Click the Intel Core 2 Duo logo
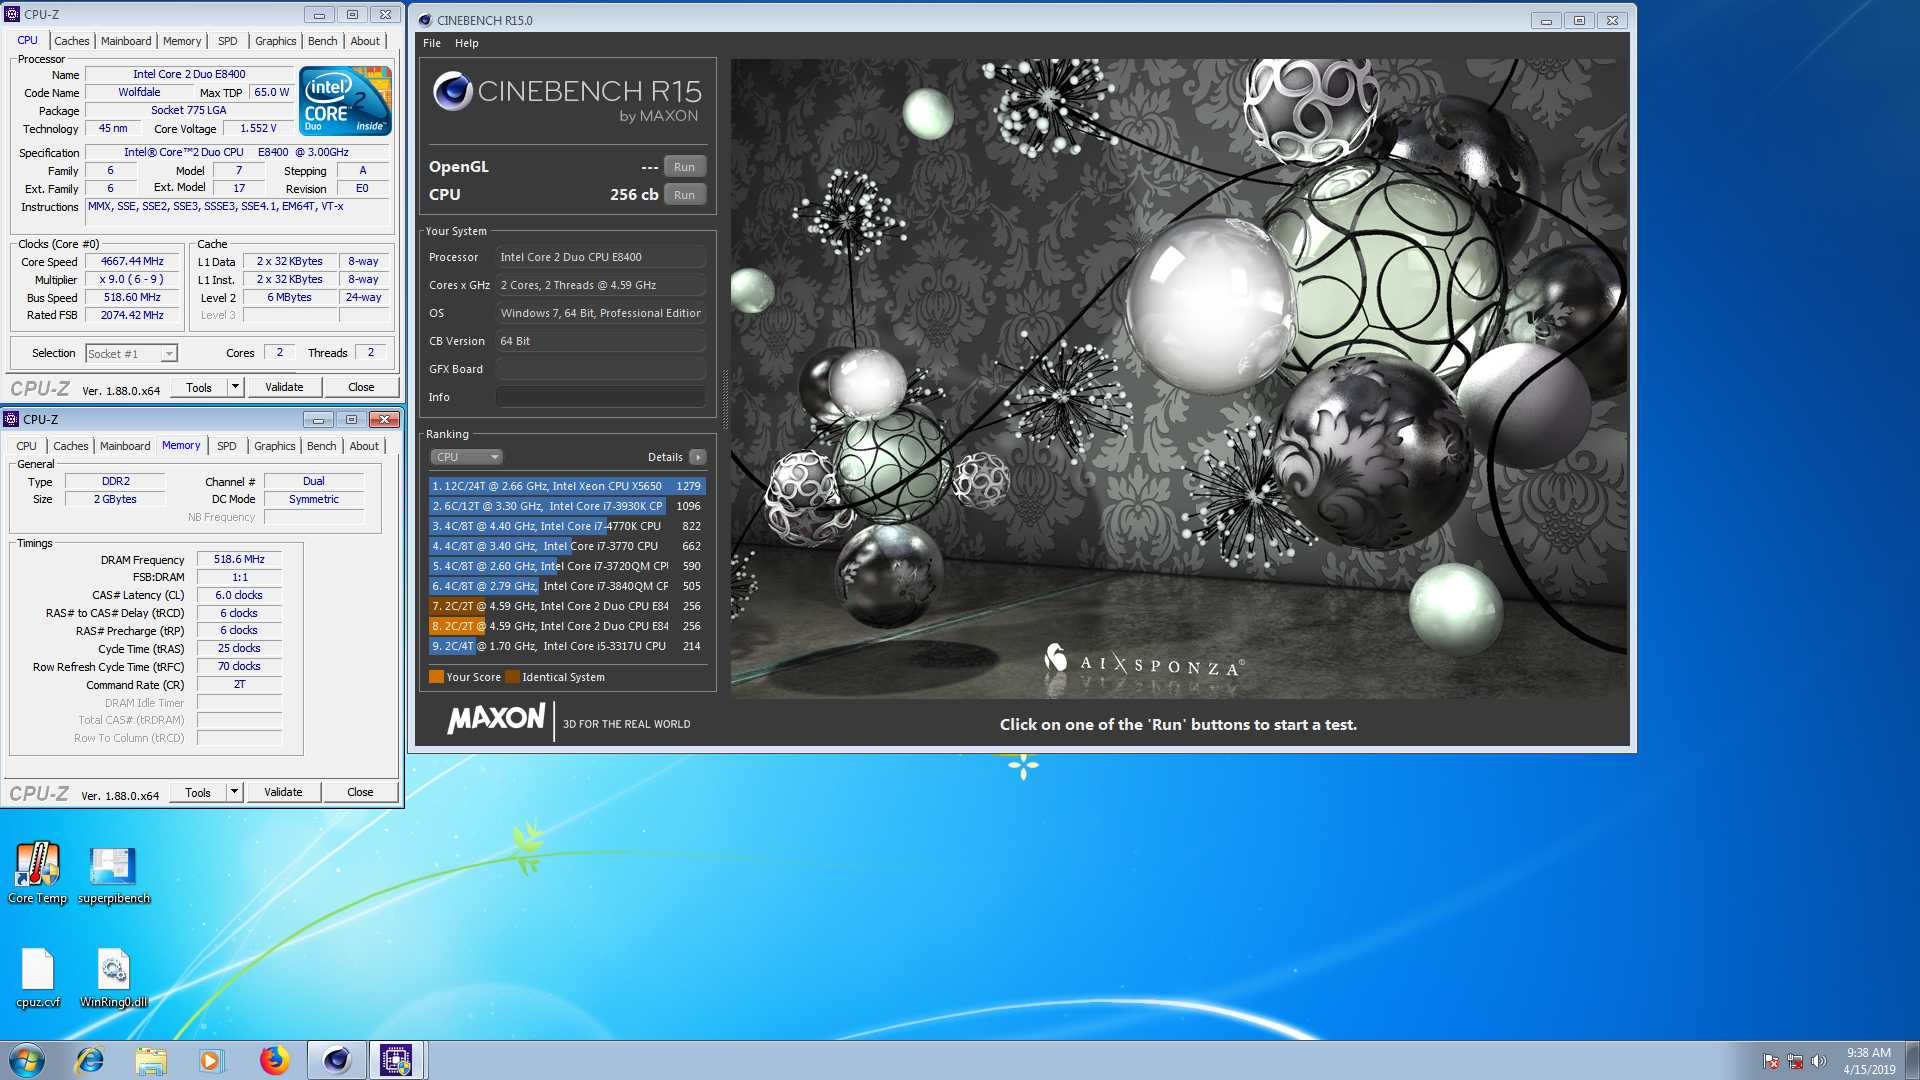 pyautogui.click(x=345, y=100)
